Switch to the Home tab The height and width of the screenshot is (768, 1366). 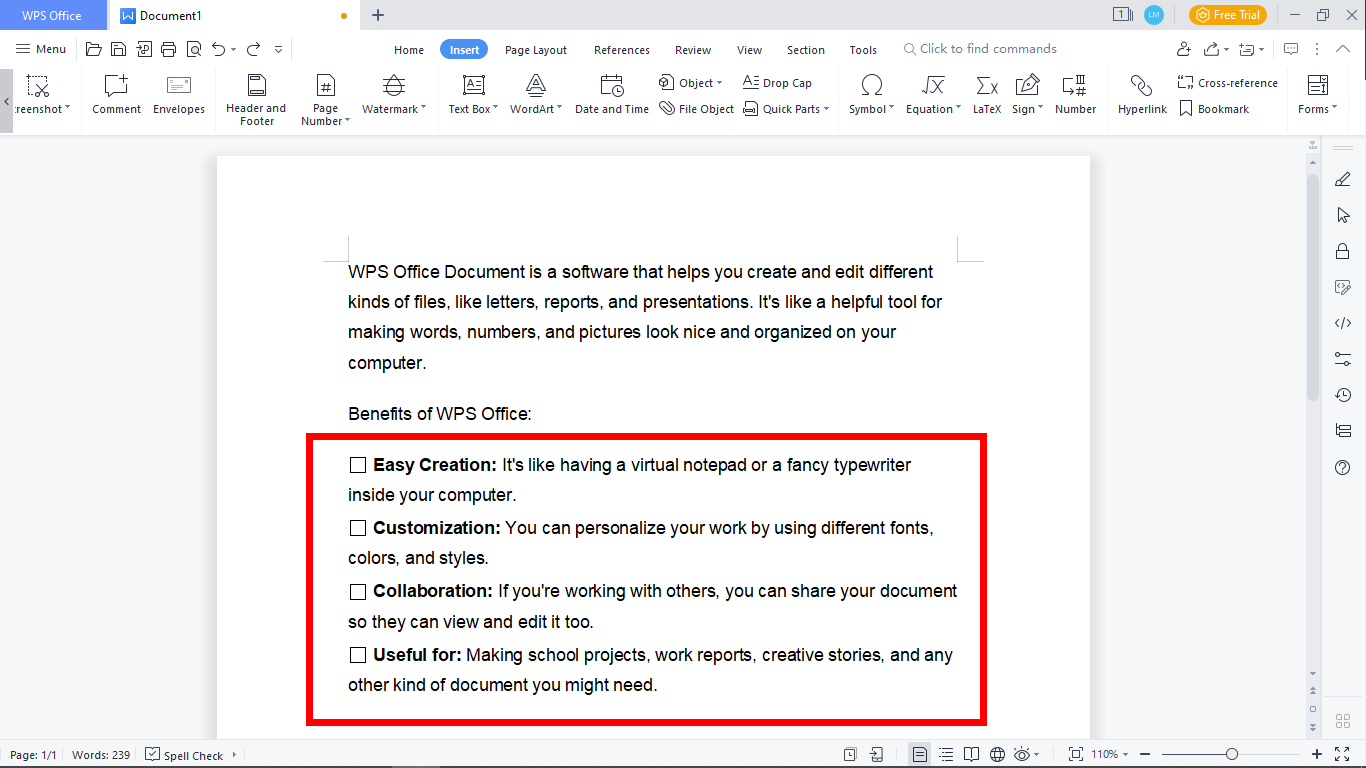tap(409, 50)
